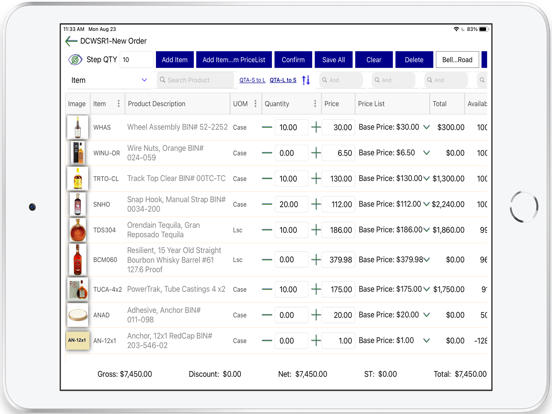The image size is (552, 414).
Task: Increase quantity for AN-12x1 anchor
Action: (316, 341)
